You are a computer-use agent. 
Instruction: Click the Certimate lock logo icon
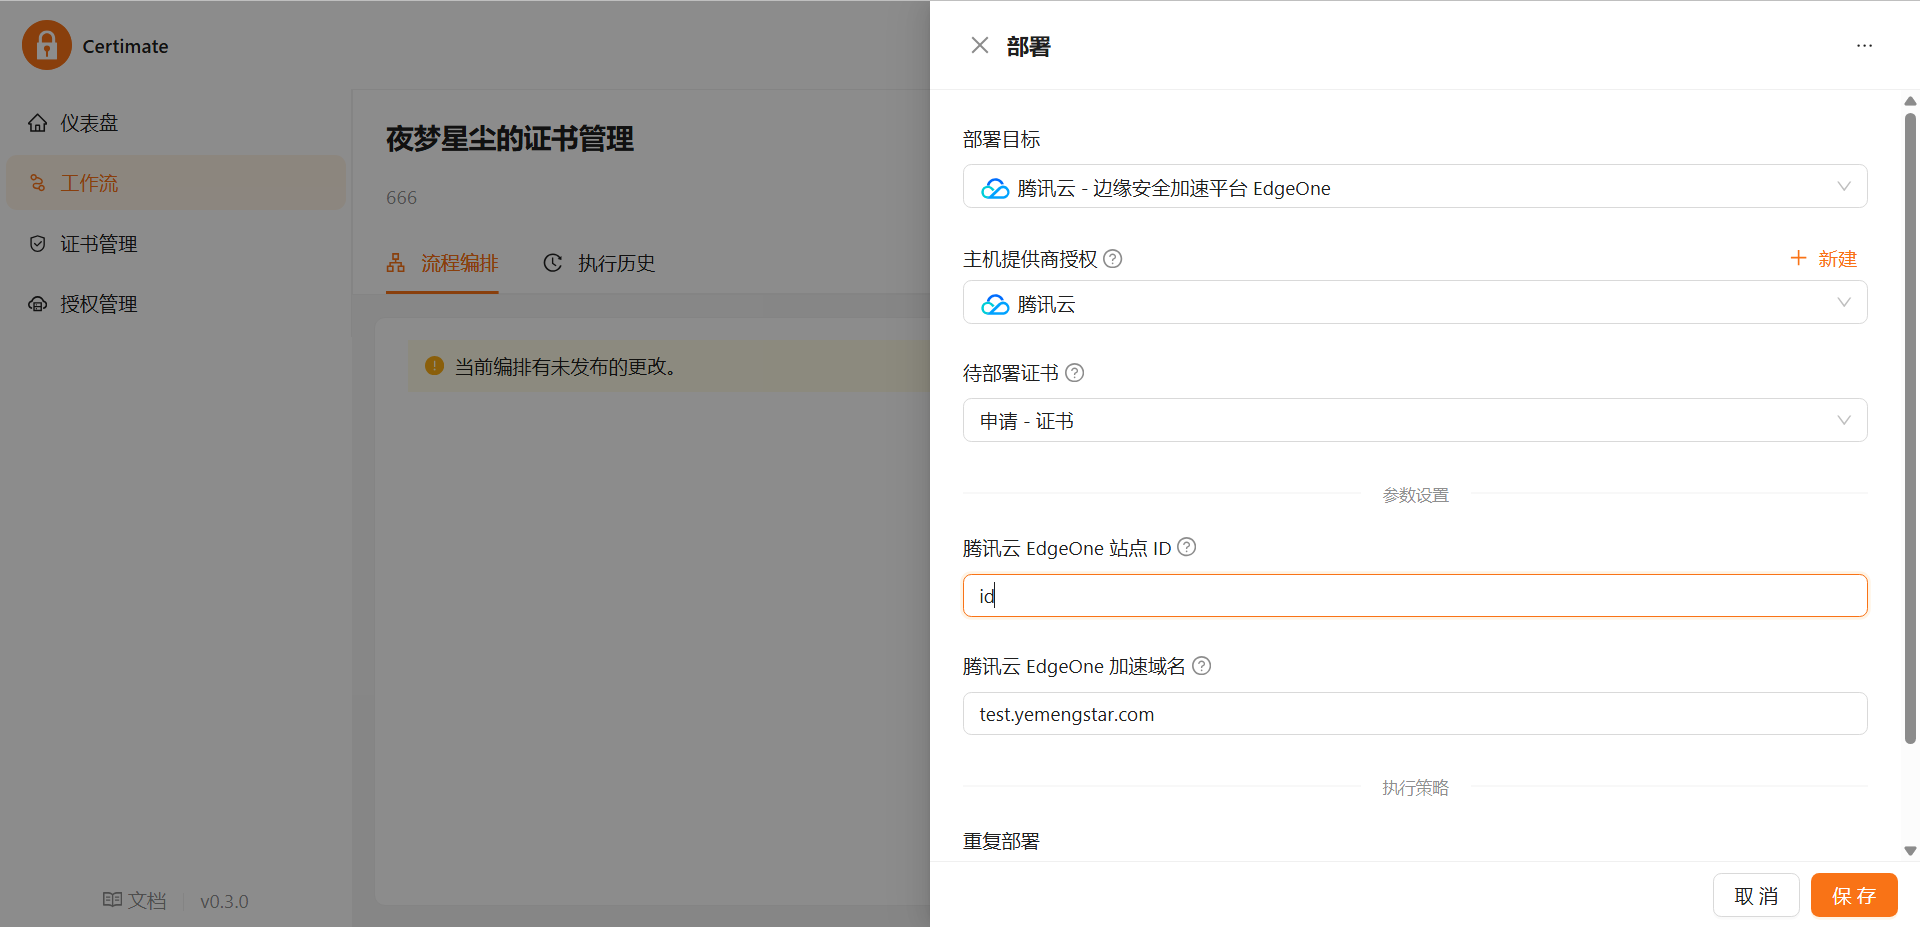[47, 45]
